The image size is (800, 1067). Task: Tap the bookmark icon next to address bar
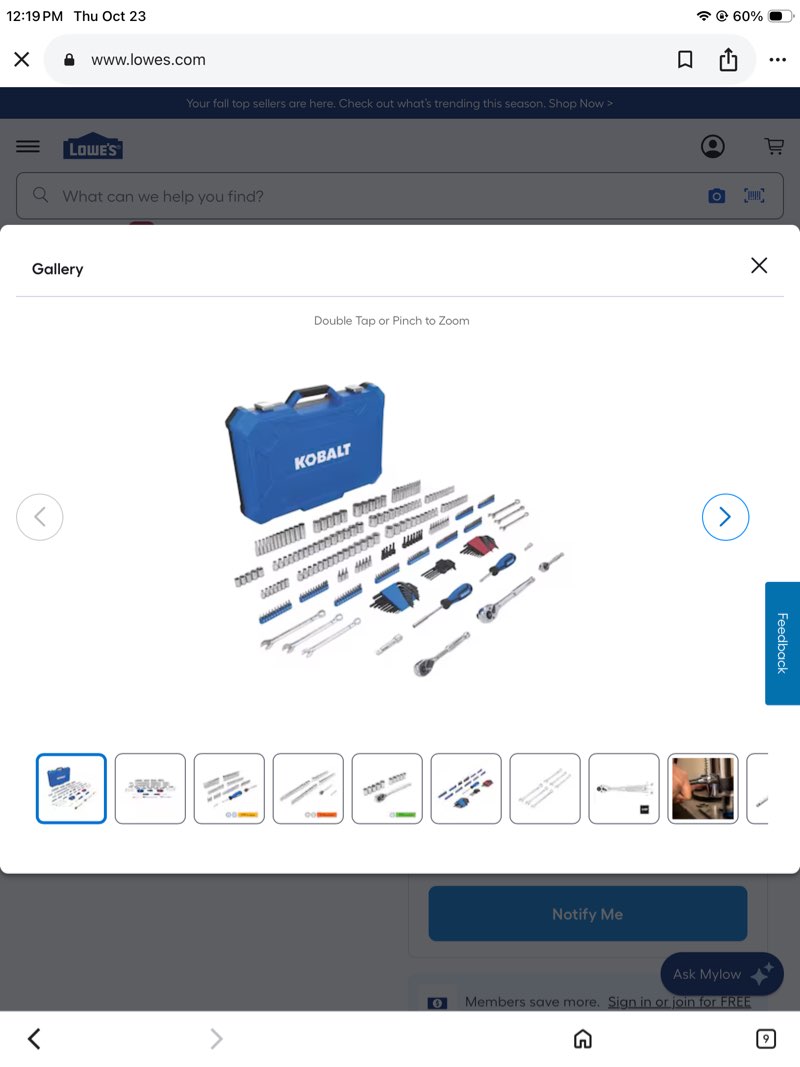point(685,59)
